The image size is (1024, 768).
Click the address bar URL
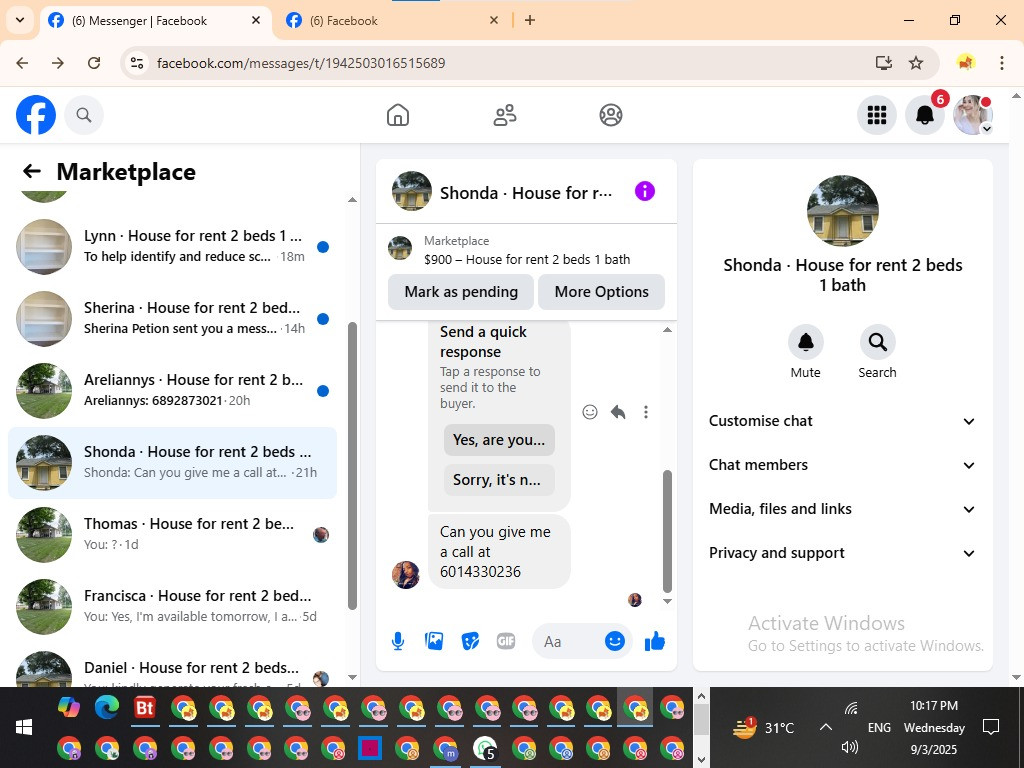pos(301,63)
